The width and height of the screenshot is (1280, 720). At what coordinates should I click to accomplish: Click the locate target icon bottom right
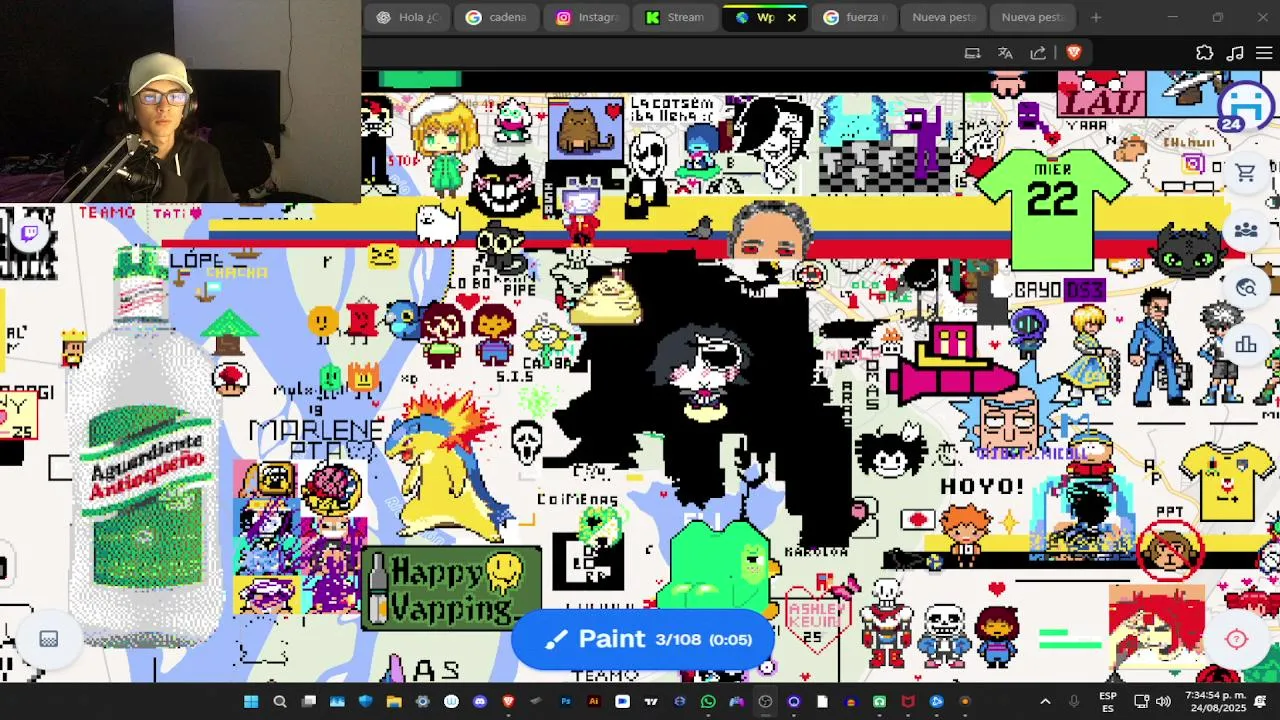point(1237,640)
